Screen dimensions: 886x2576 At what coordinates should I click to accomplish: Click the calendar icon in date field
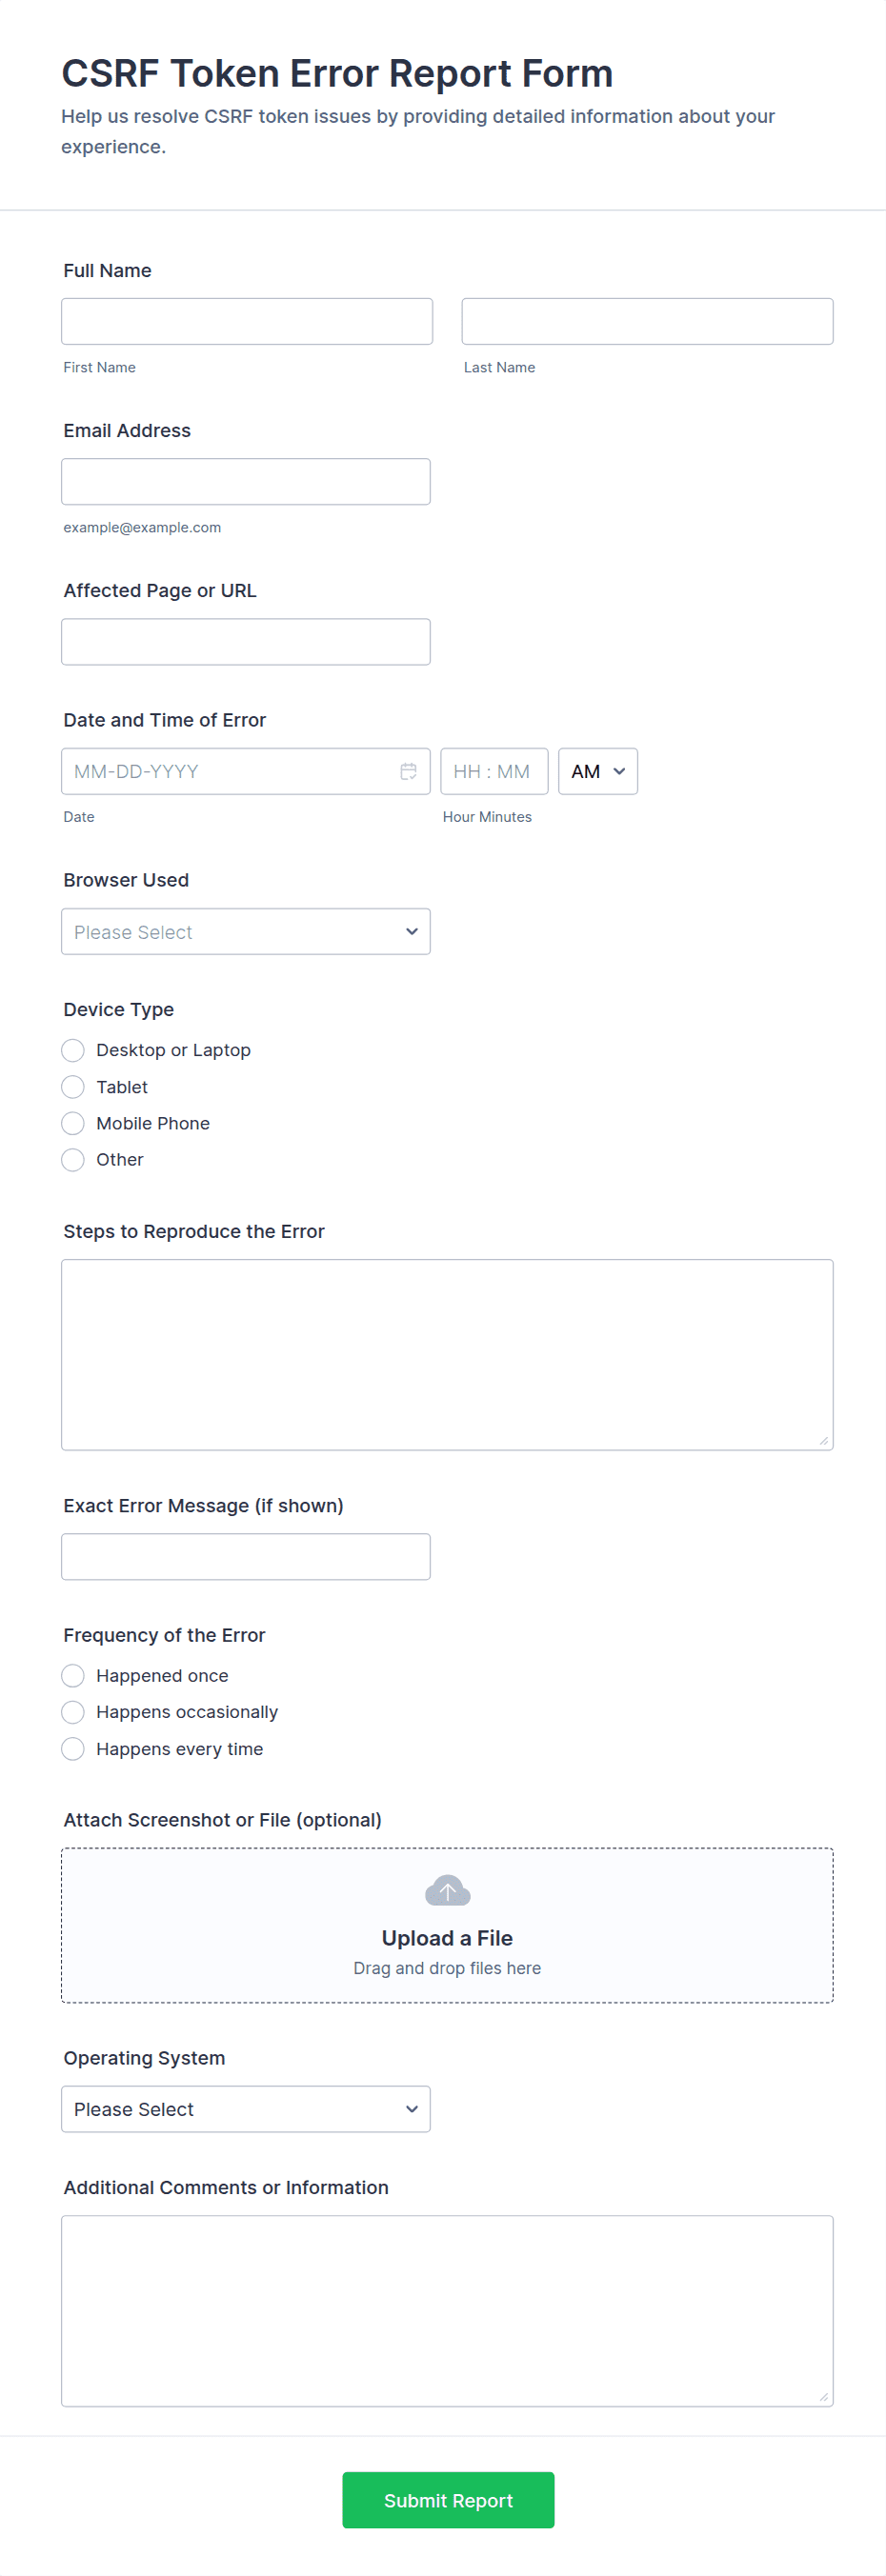point(408,771)
